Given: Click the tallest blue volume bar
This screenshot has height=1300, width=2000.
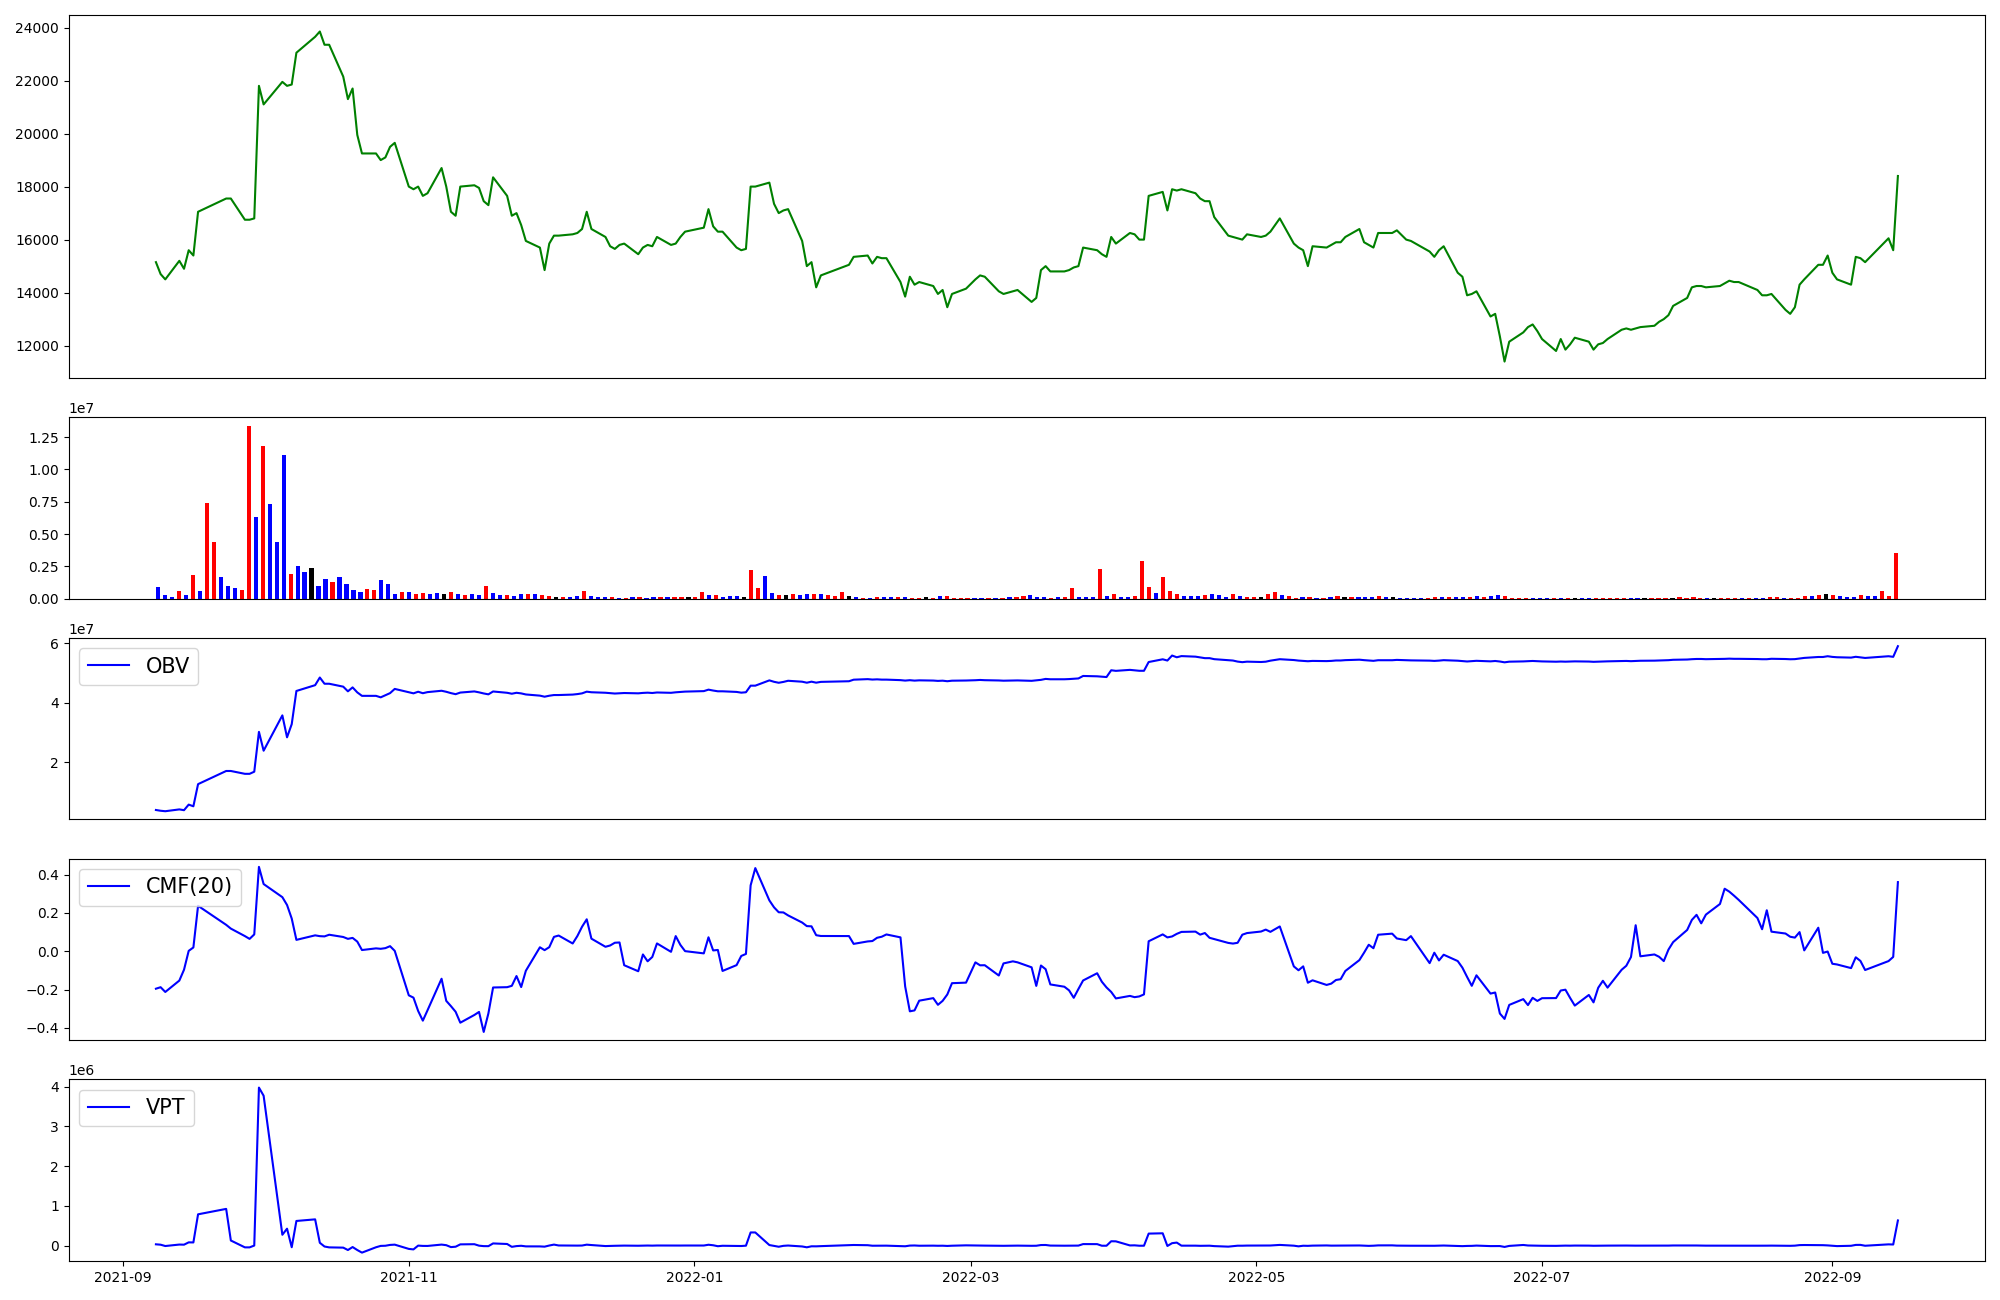Looking at the screenshot, I should point(284,525).
